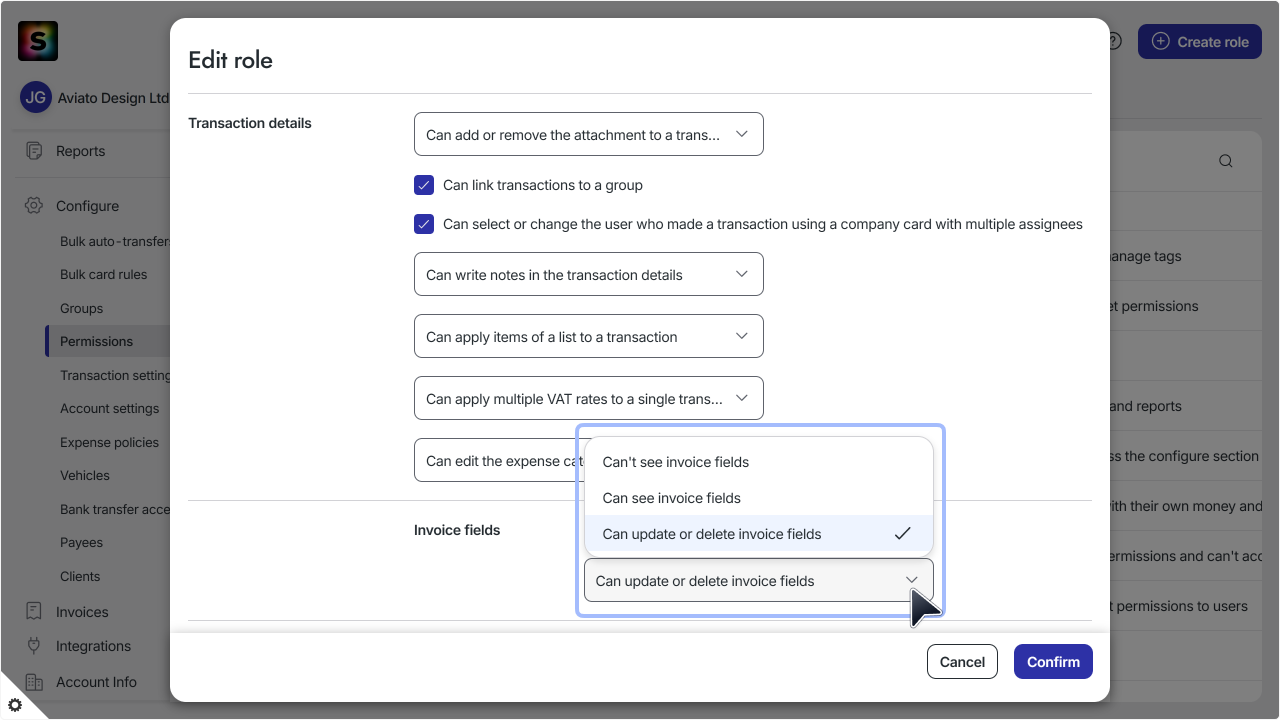Viewport: 1280px width, 720px height.
Task: Open Permissions sidebar item
Action: [96, 341]
